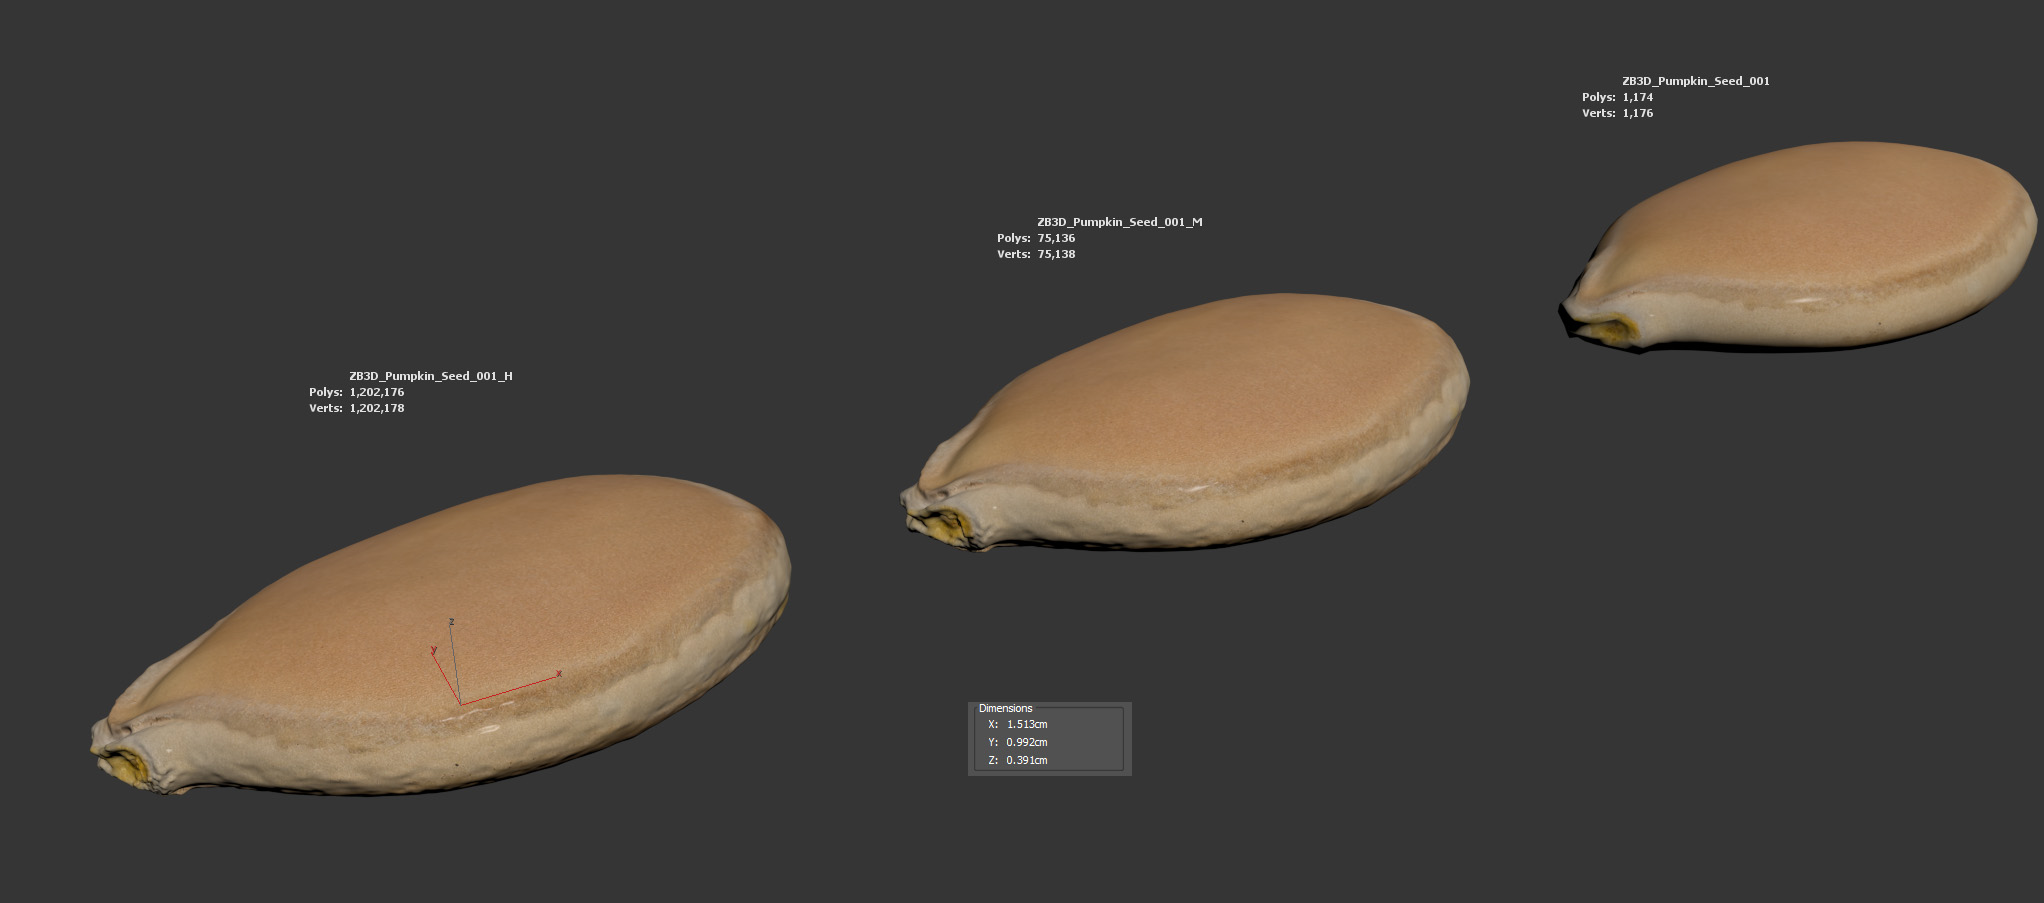2044x903 pixels.
Task: Click the Dimensions group title
Action: point(1005,708)
